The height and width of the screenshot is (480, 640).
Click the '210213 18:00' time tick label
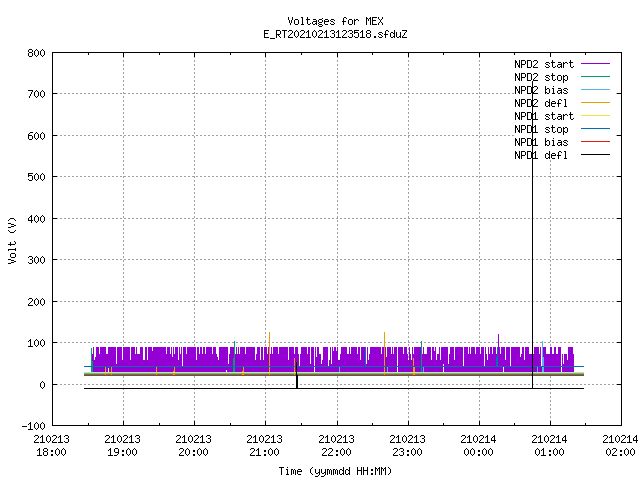(51, 446)
